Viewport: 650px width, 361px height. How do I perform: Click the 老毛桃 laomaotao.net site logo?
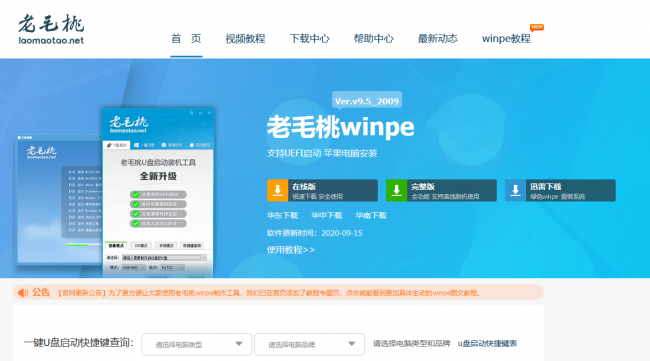pos(51,29)
